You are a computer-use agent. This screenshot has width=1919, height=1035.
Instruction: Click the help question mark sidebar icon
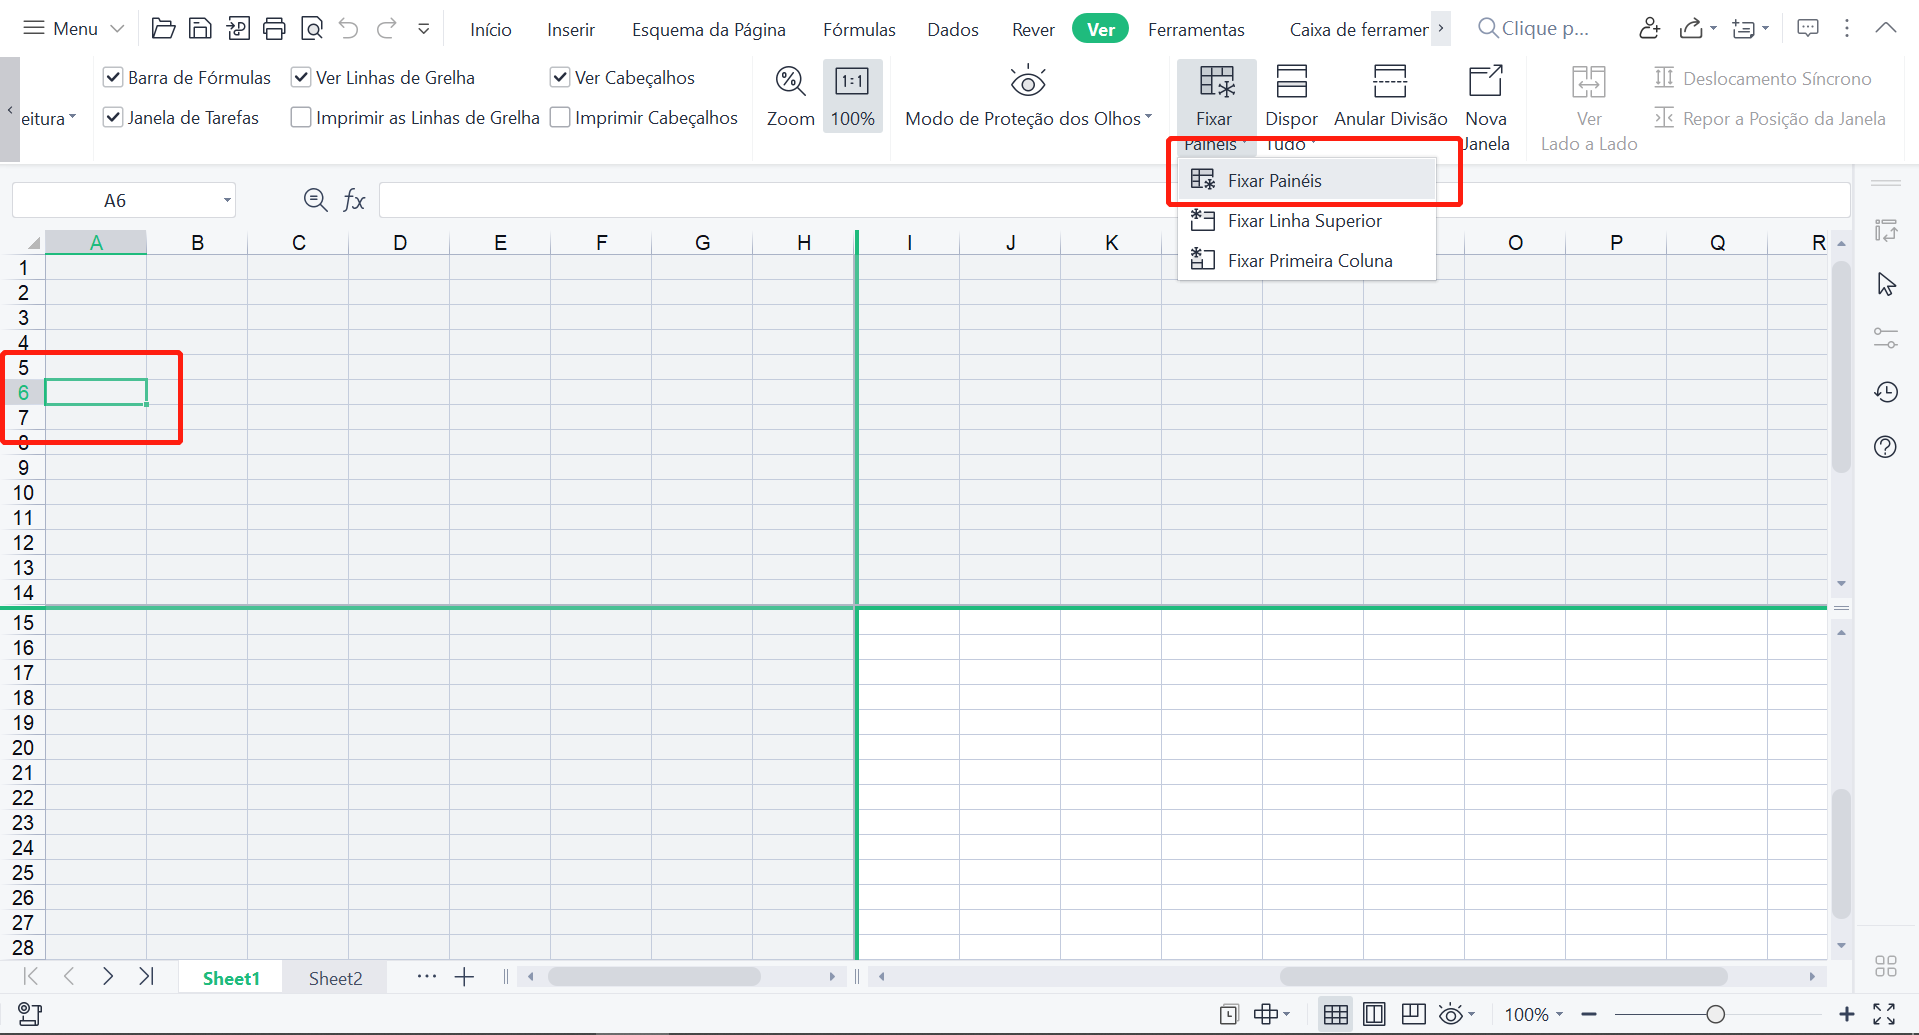(x=1886, y=447)
